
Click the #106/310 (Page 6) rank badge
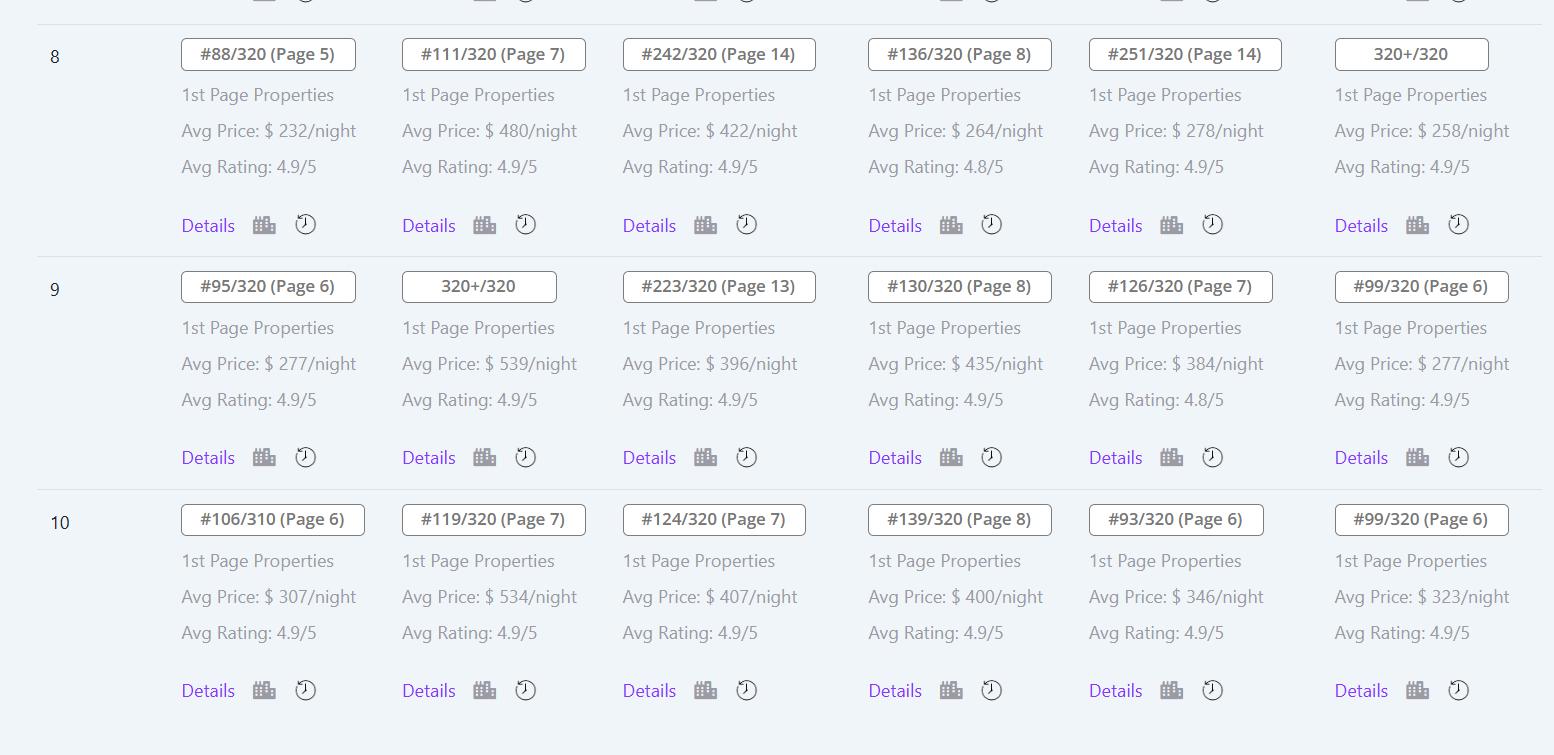273,520
